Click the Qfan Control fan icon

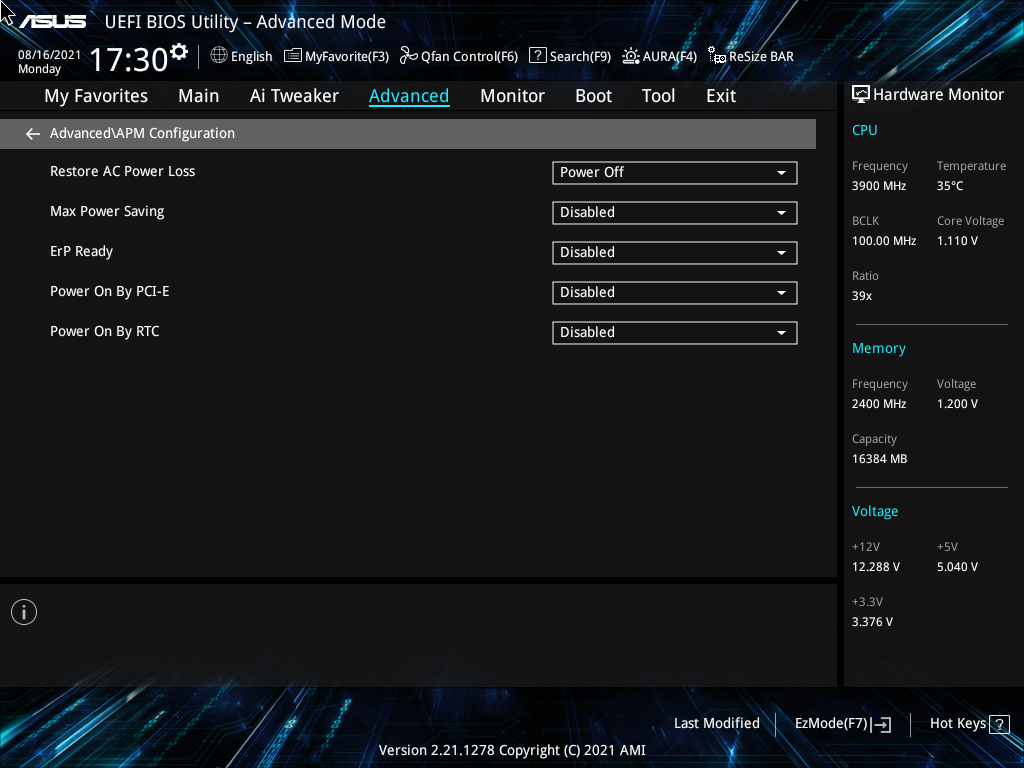pyautogui.click(x=409, y=56)
